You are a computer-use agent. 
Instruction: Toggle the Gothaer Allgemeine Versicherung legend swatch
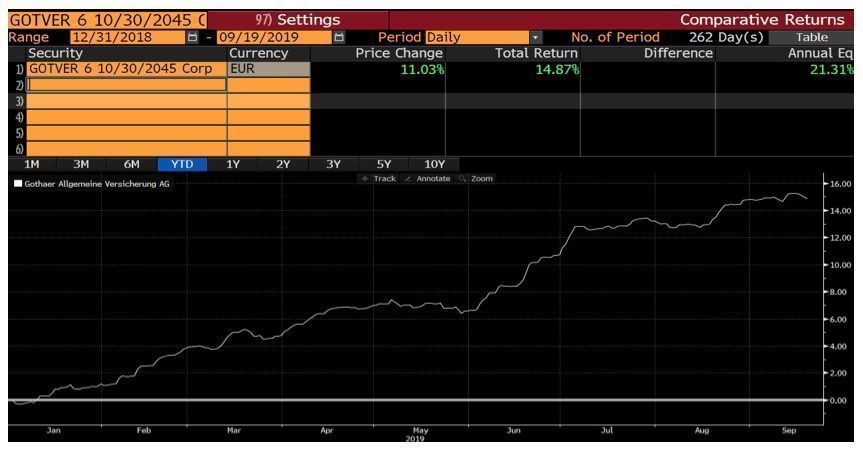pyautogui.click(x=18, y=184)
